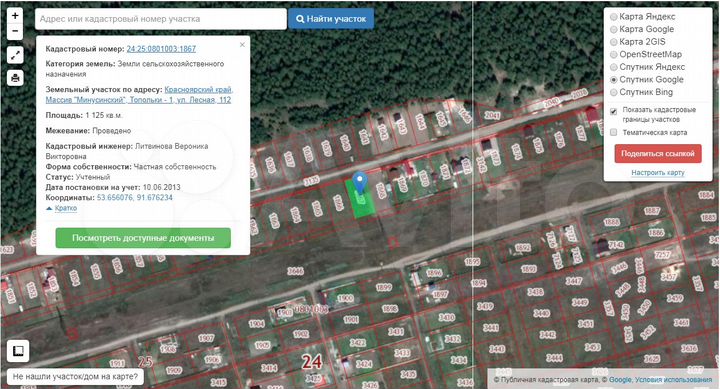The width and height of the screenshot is (720, 389).
Task: Click parcel labeled 3459 on map
Action: (675, 299)
